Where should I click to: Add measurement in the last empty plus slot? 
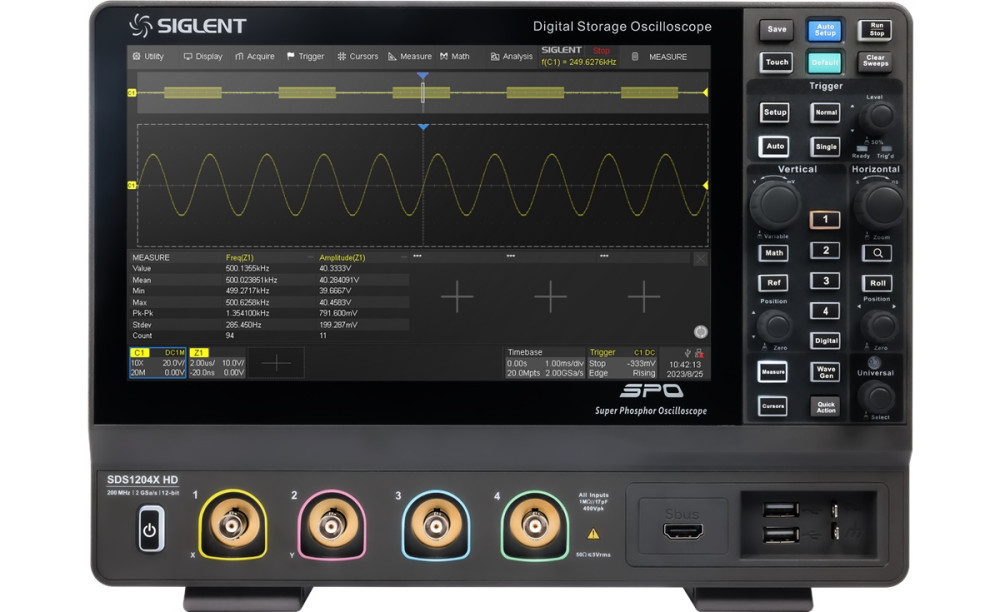click(643, 296)
